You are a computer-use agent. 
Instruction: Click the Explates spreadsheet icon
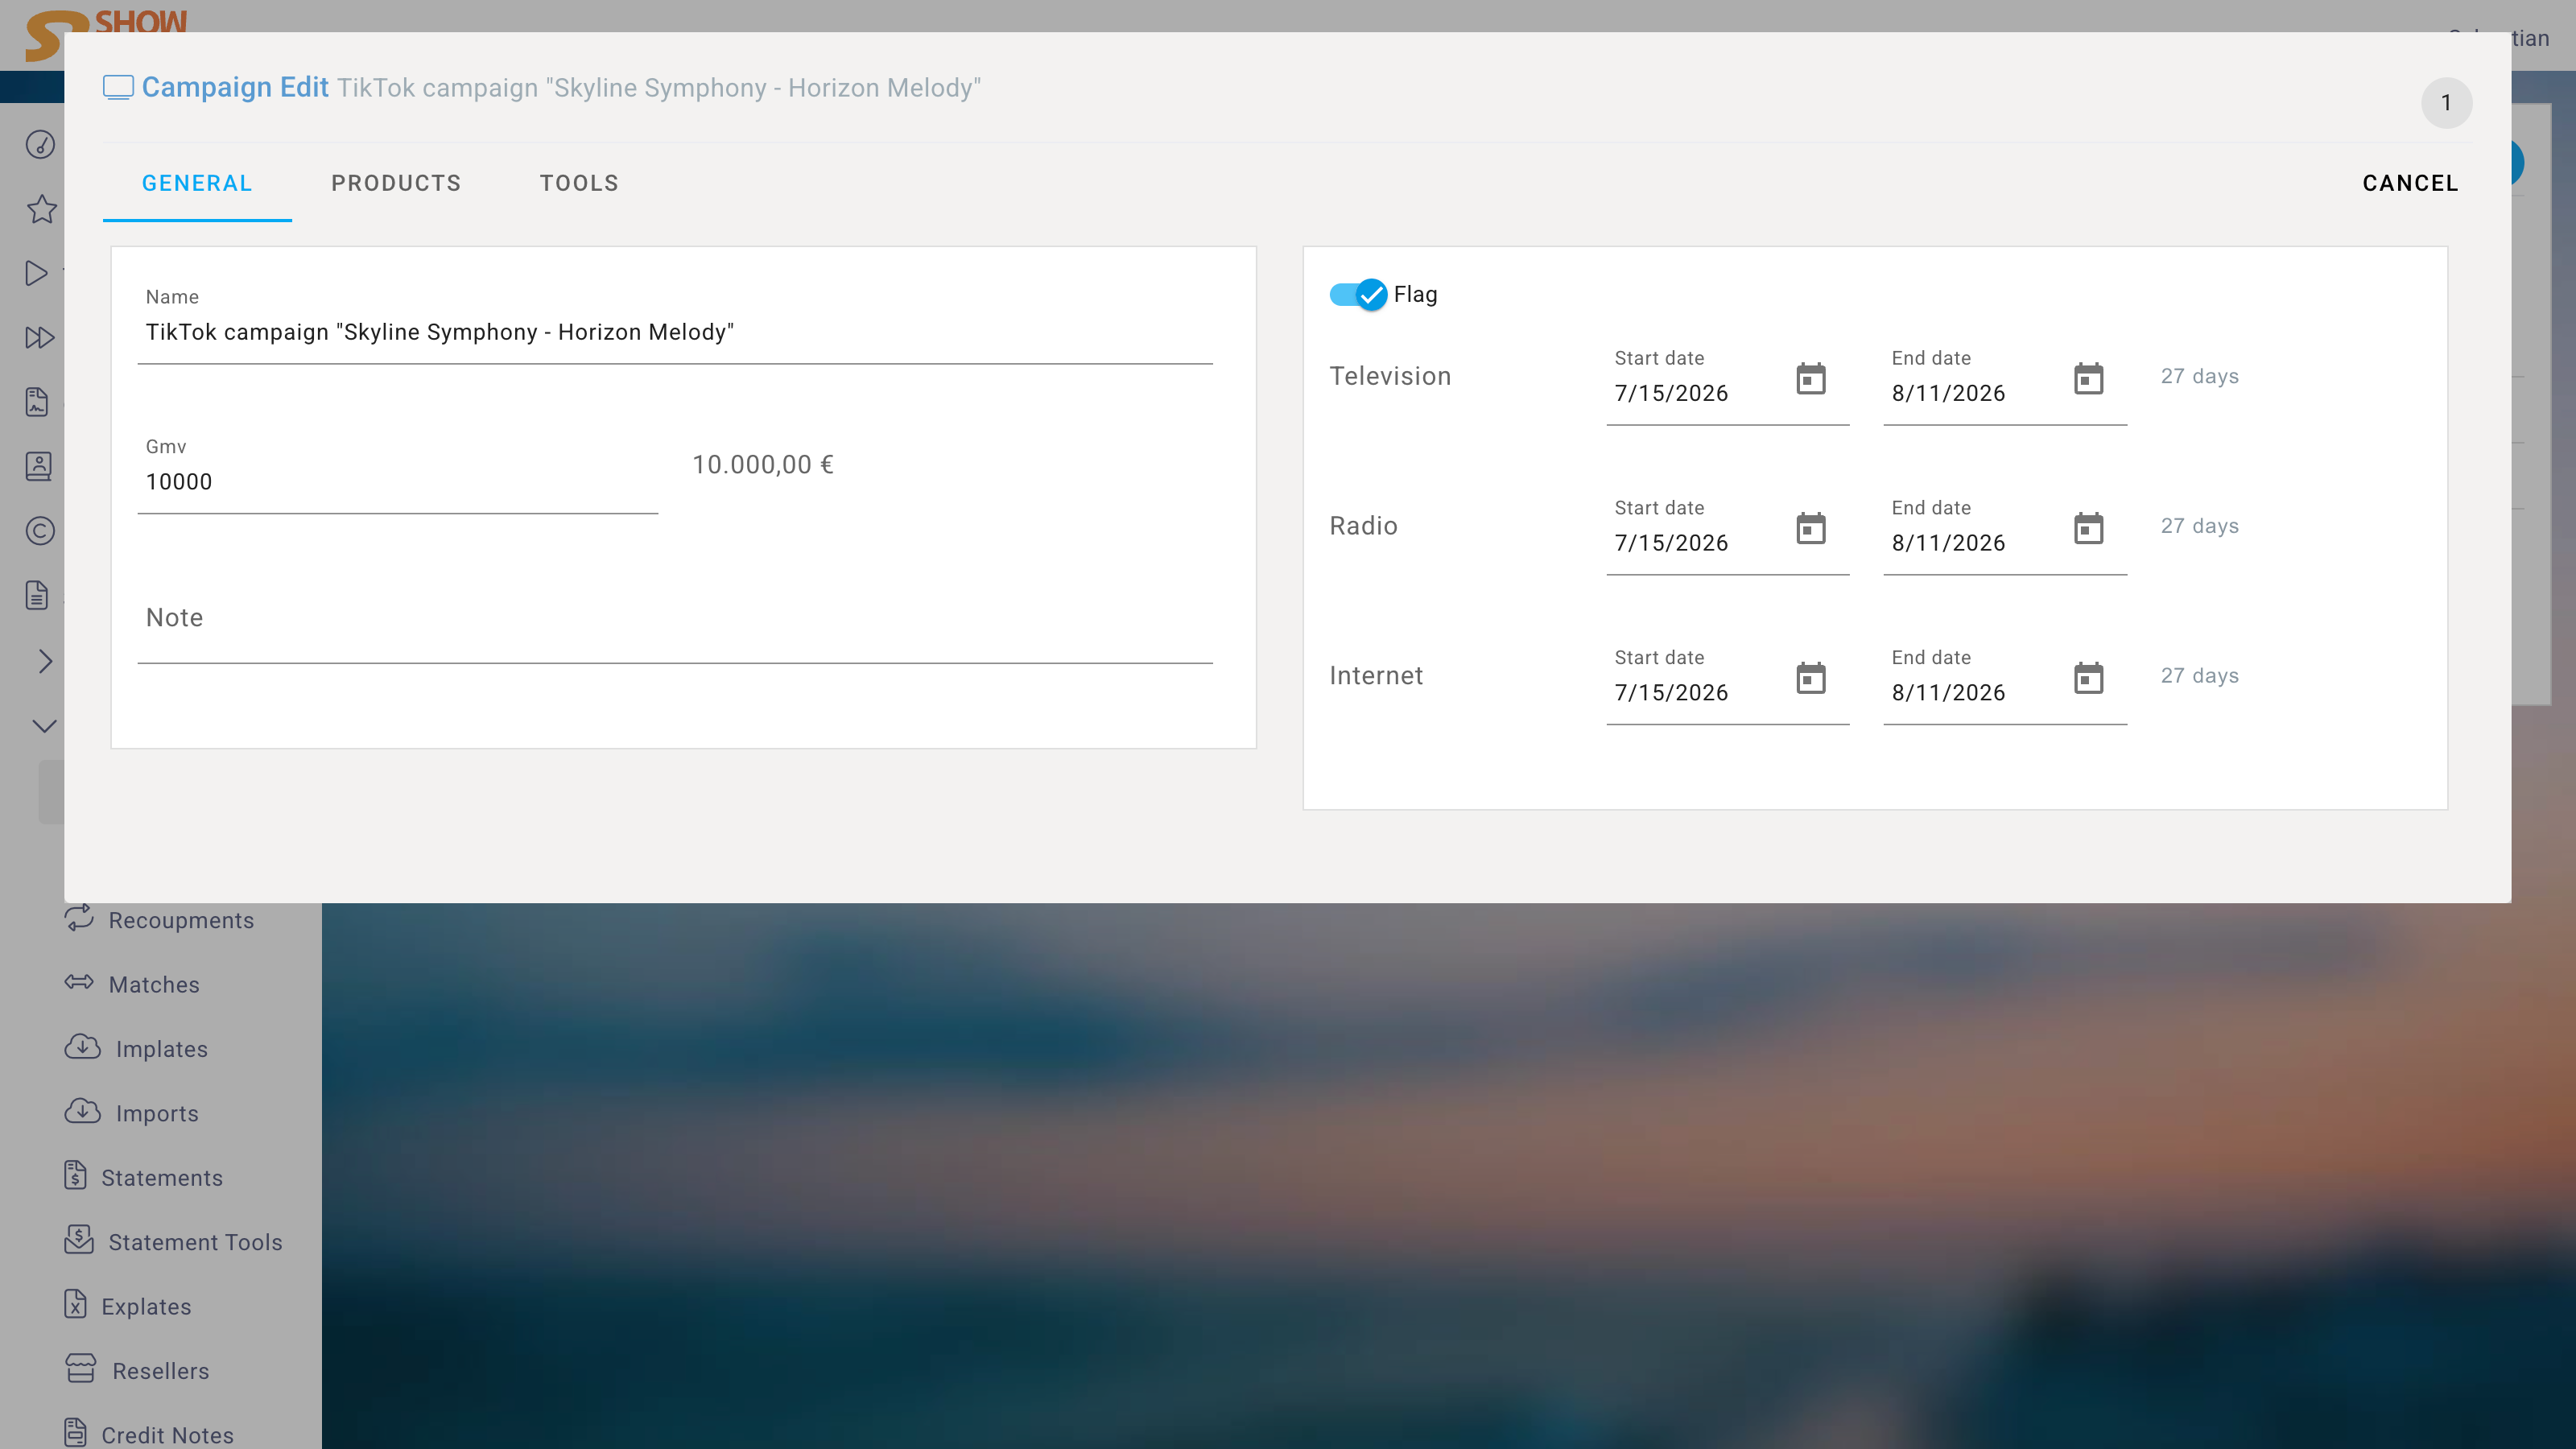coord(75,1304)
